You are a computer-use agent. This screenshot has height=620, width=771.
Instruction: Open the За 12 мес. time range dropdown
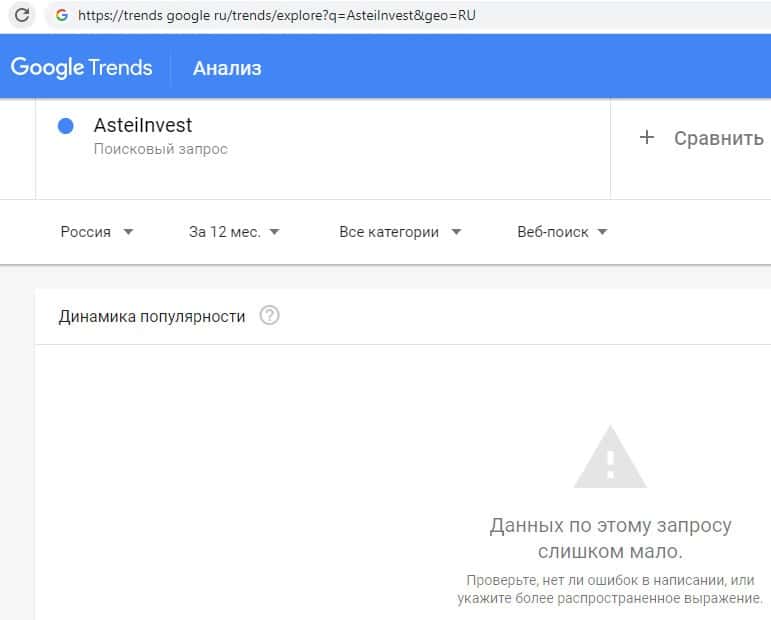[x=234, y=232]
